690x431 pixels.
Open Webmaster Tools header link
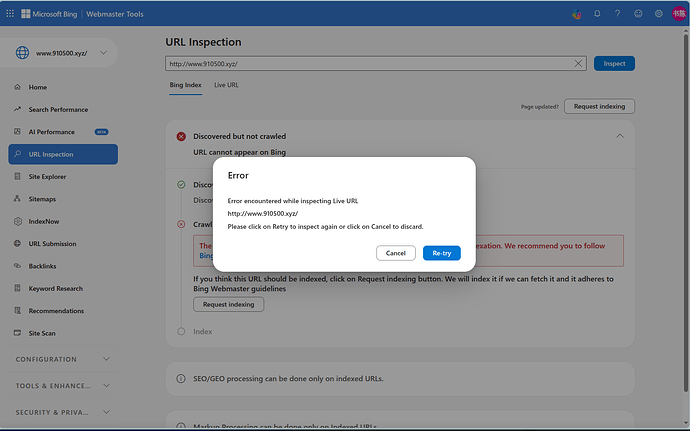click(x=115, y=14)
